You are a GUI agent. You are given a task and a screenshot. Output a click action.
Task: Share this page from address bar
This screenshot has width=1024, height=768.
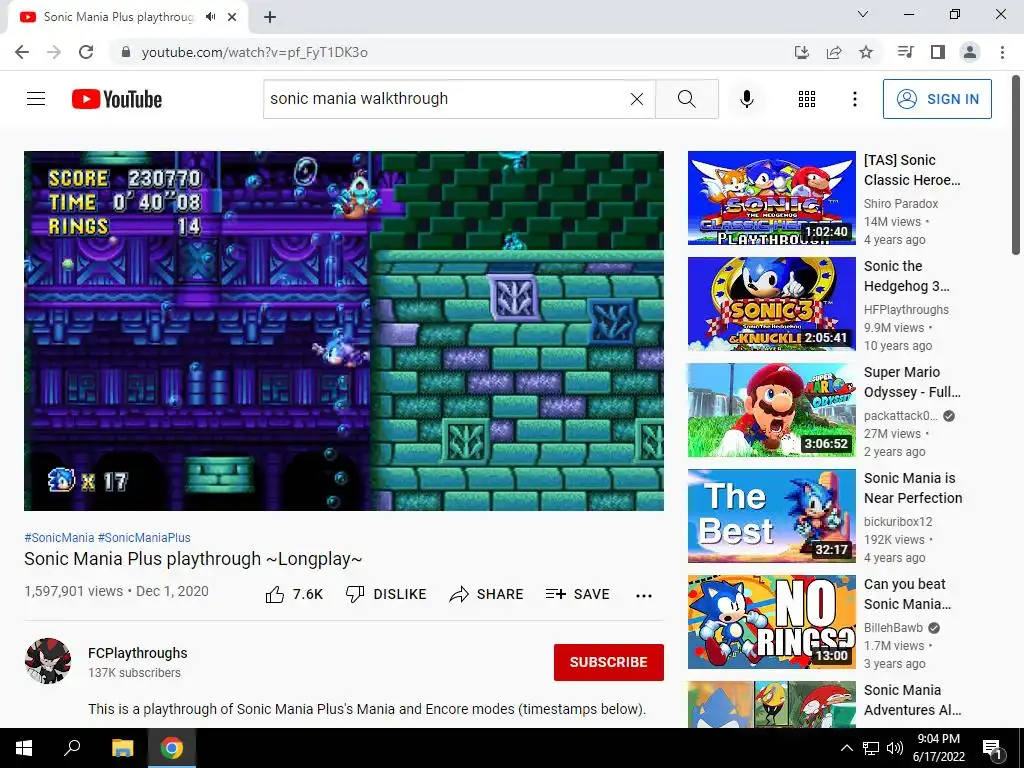[x=834, y=52]
